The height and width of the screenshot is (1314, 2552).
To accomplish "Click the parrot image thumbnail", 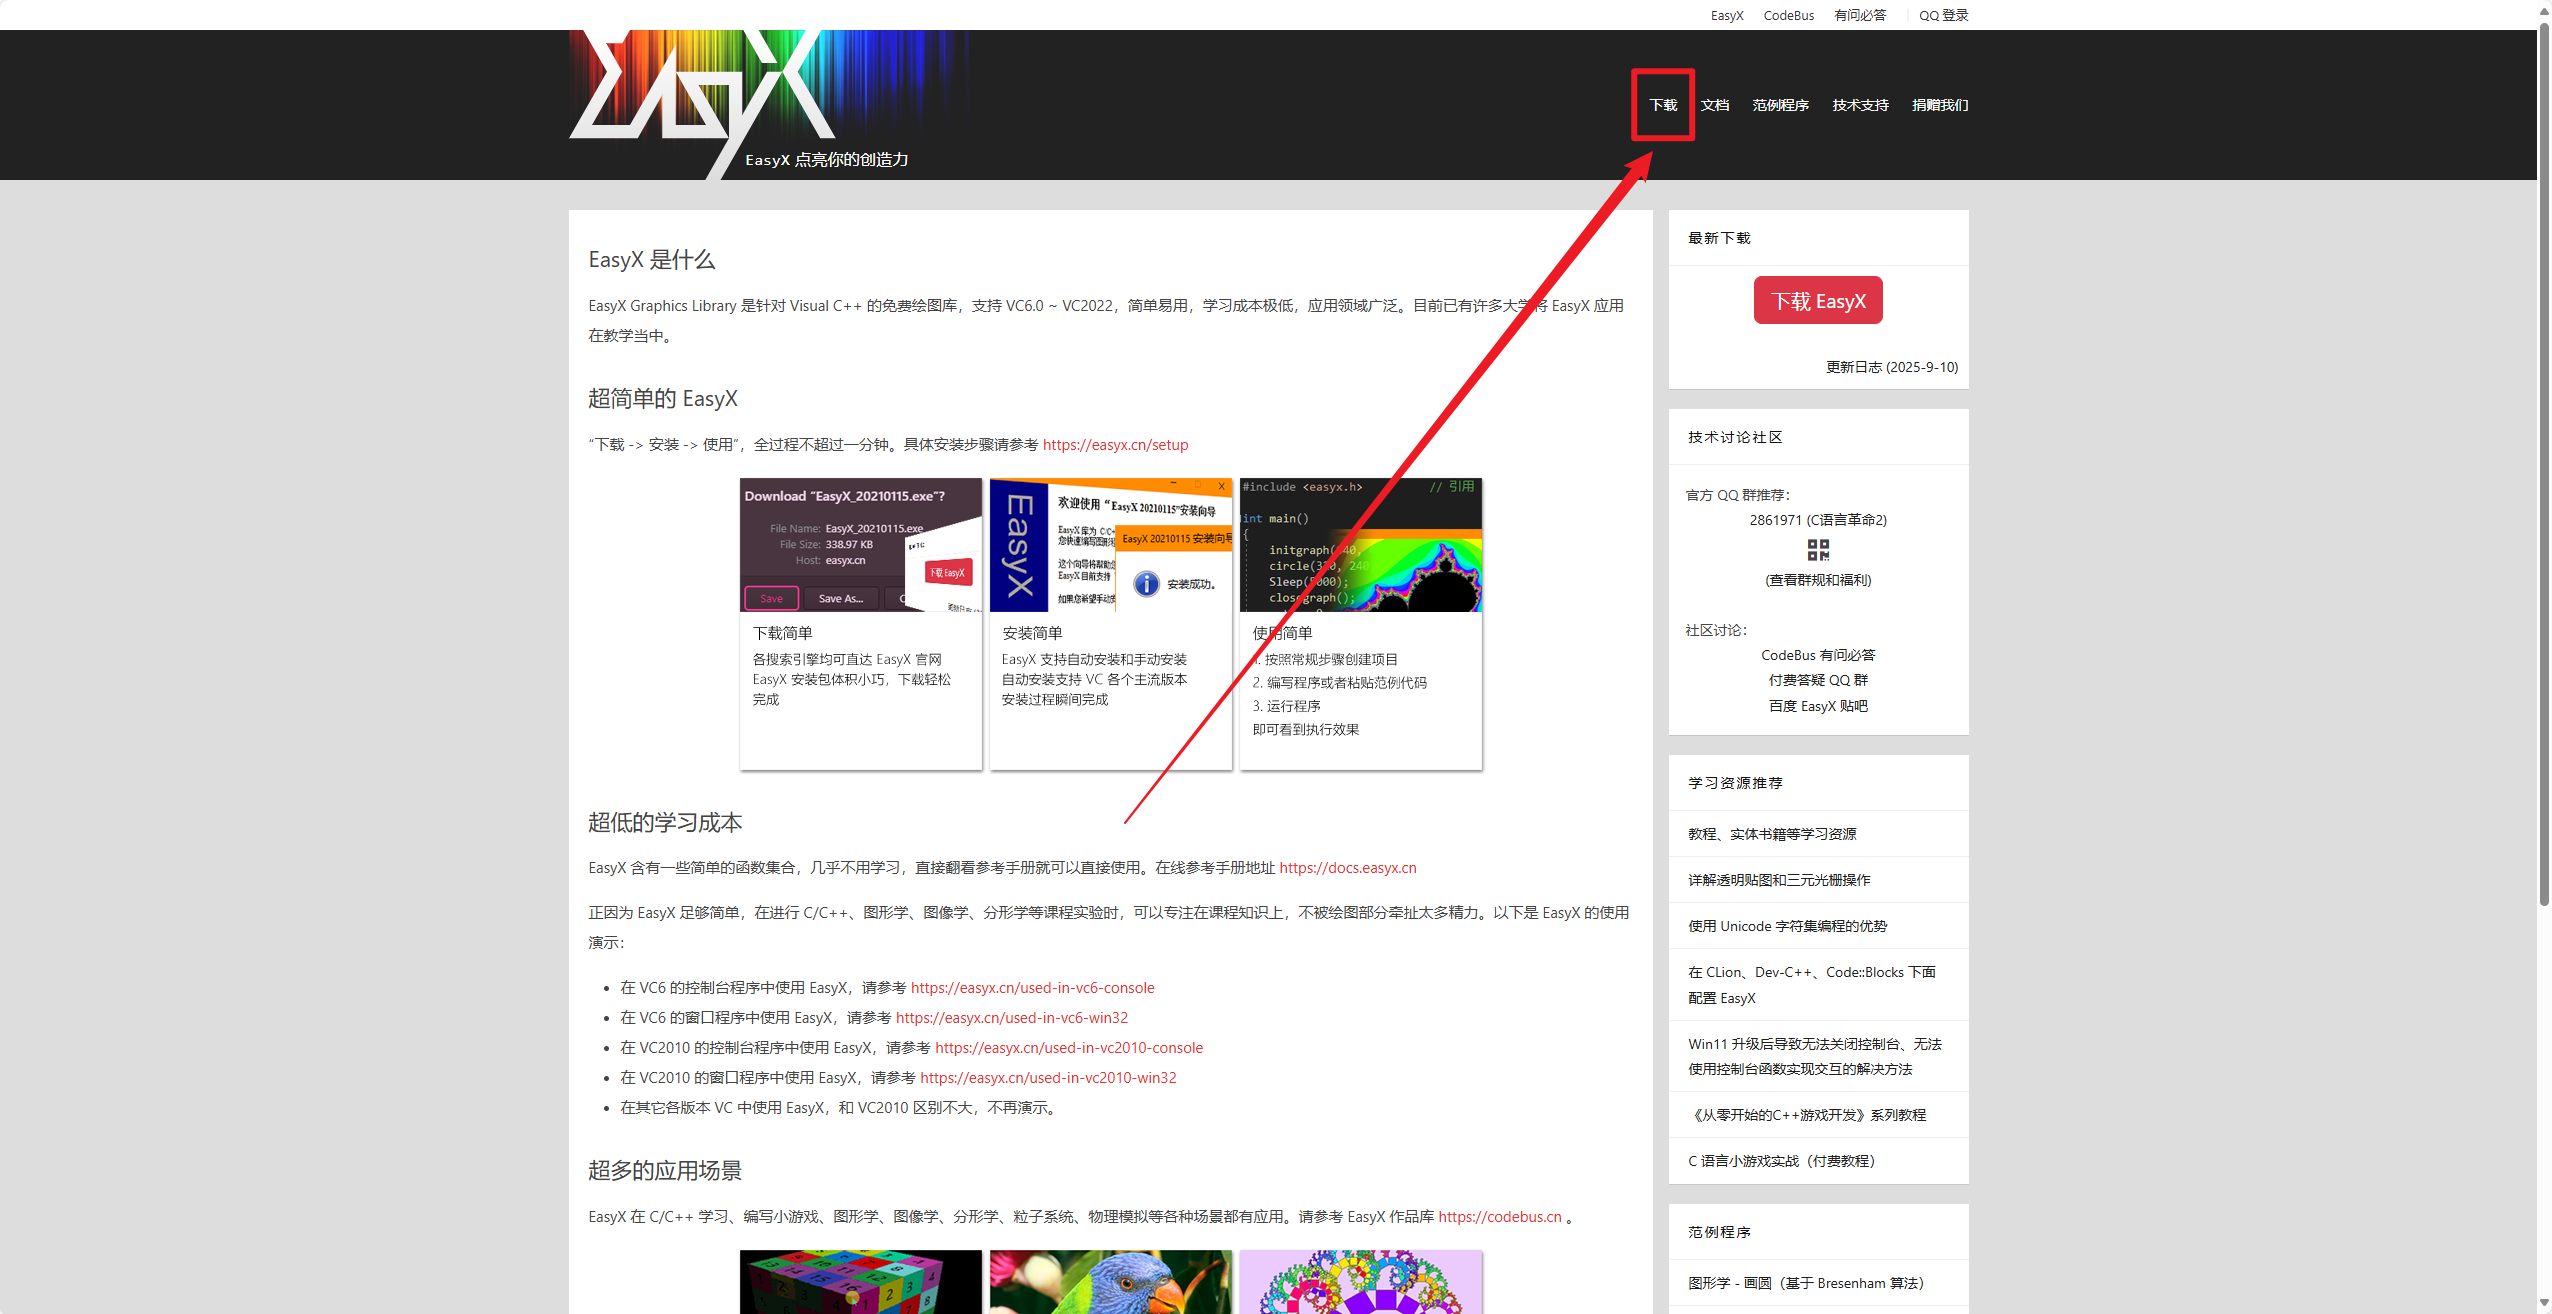I will (x=1110, y=1282).
